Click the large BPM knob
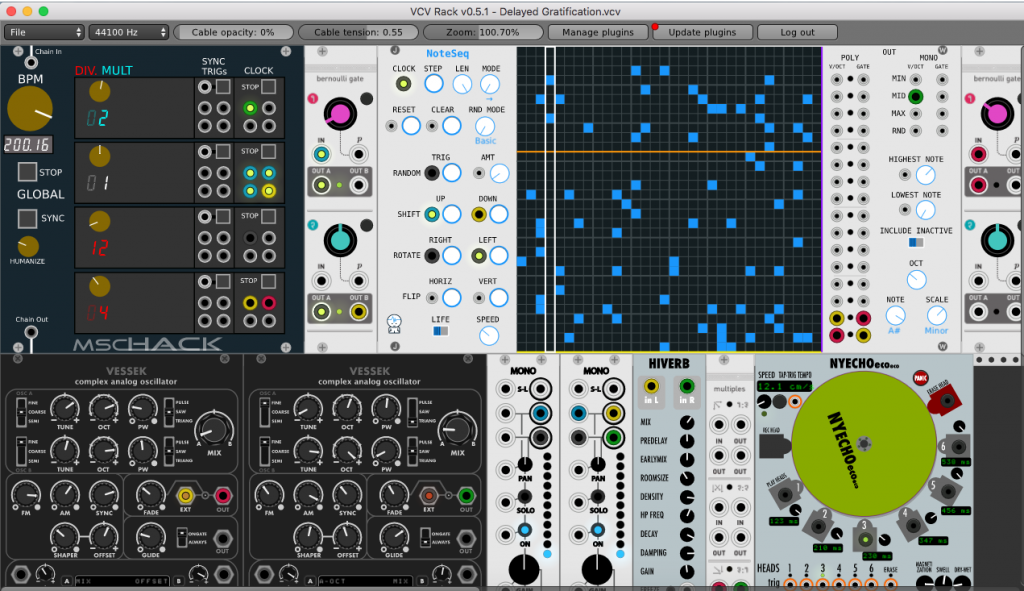Image resolution: width=1024 pixels, height=591 pixels. (29, 109)
